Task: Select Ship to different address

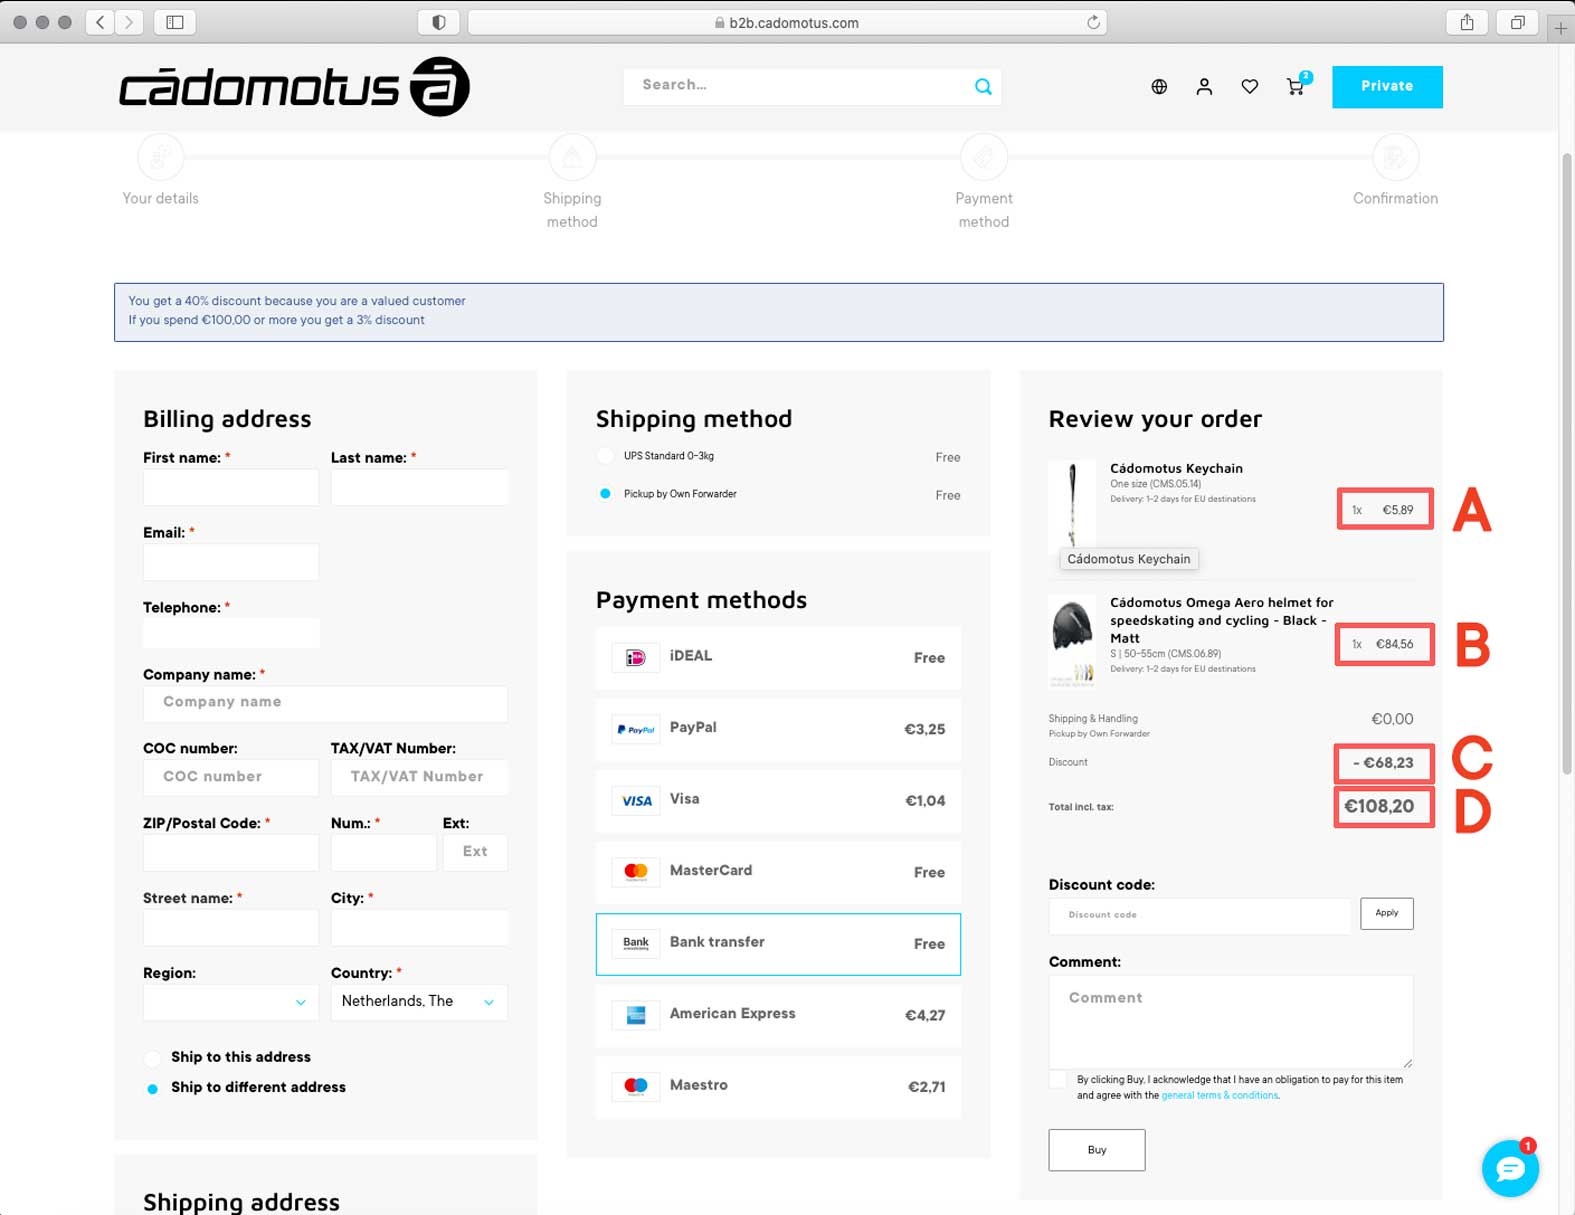Action: 152,1088
